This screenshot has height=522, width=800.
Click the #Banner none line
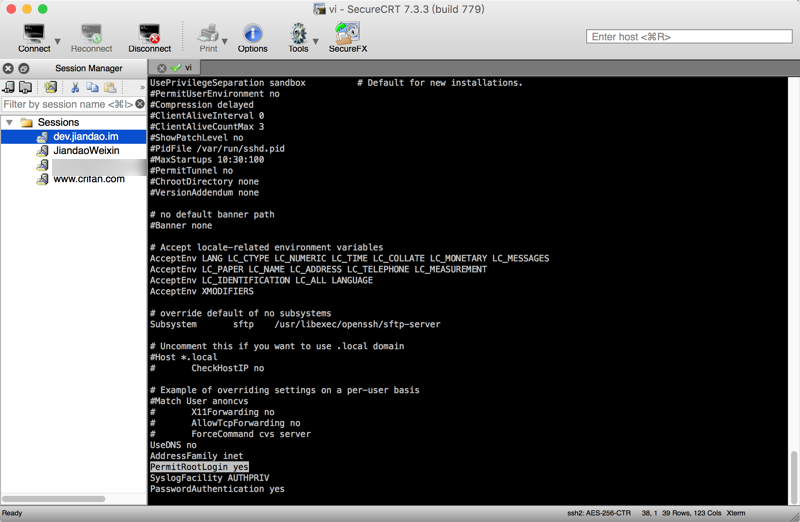coord(181,226)
